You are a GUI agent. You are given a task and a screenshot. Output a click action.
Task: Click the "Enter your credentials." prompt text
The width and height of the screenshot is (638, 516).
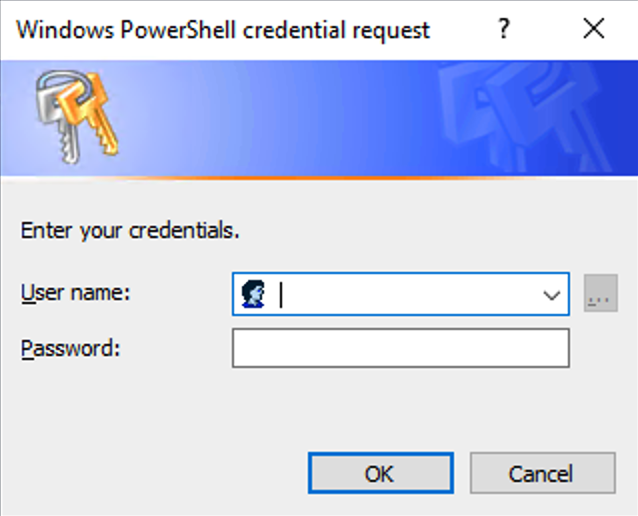(x=130, y=231)
